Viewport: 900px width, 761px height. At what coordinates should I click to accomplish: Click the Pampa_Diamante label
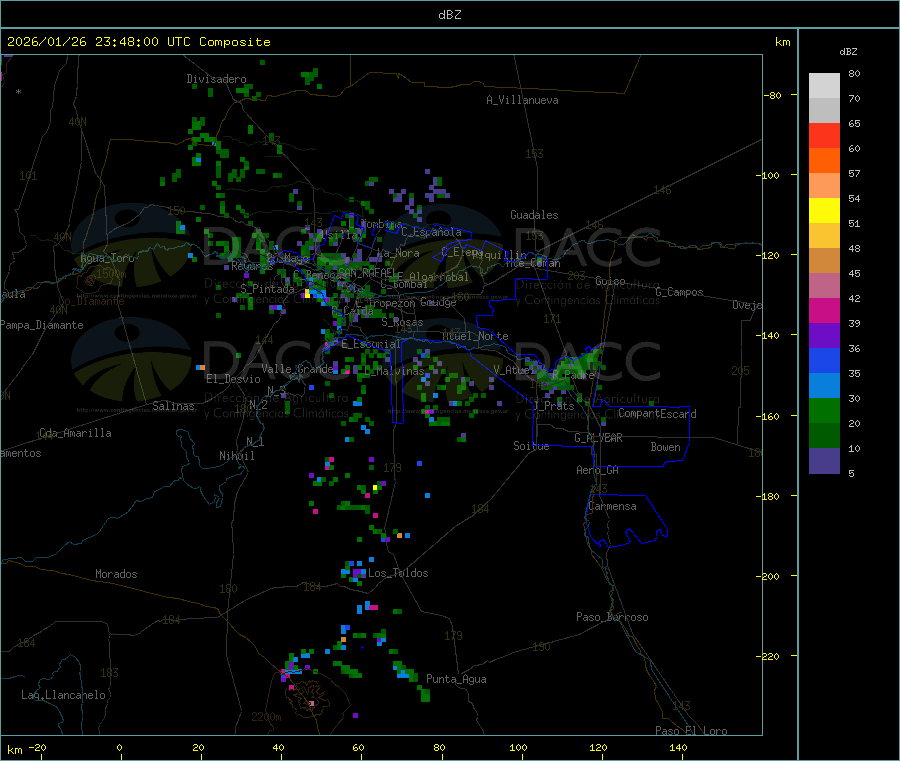42,325
